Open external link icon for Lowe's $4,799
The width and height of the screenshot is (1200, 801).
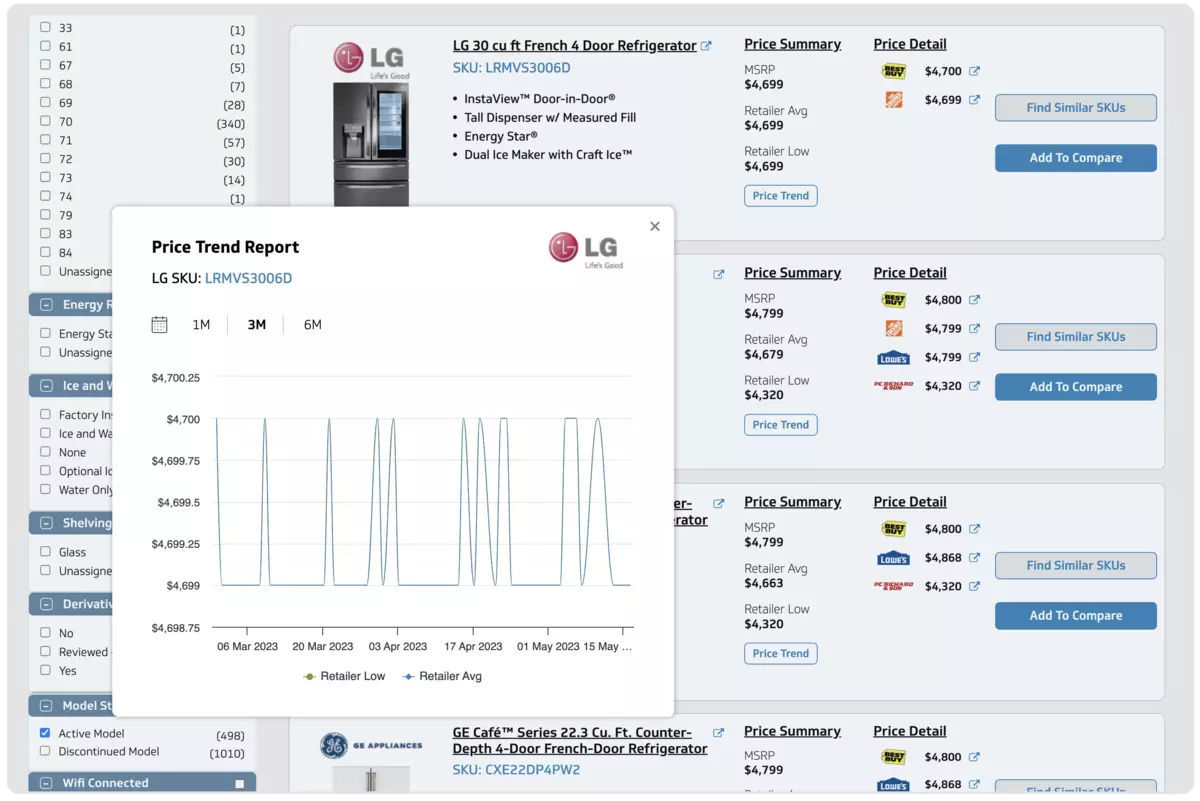click(x=975, y=357)
